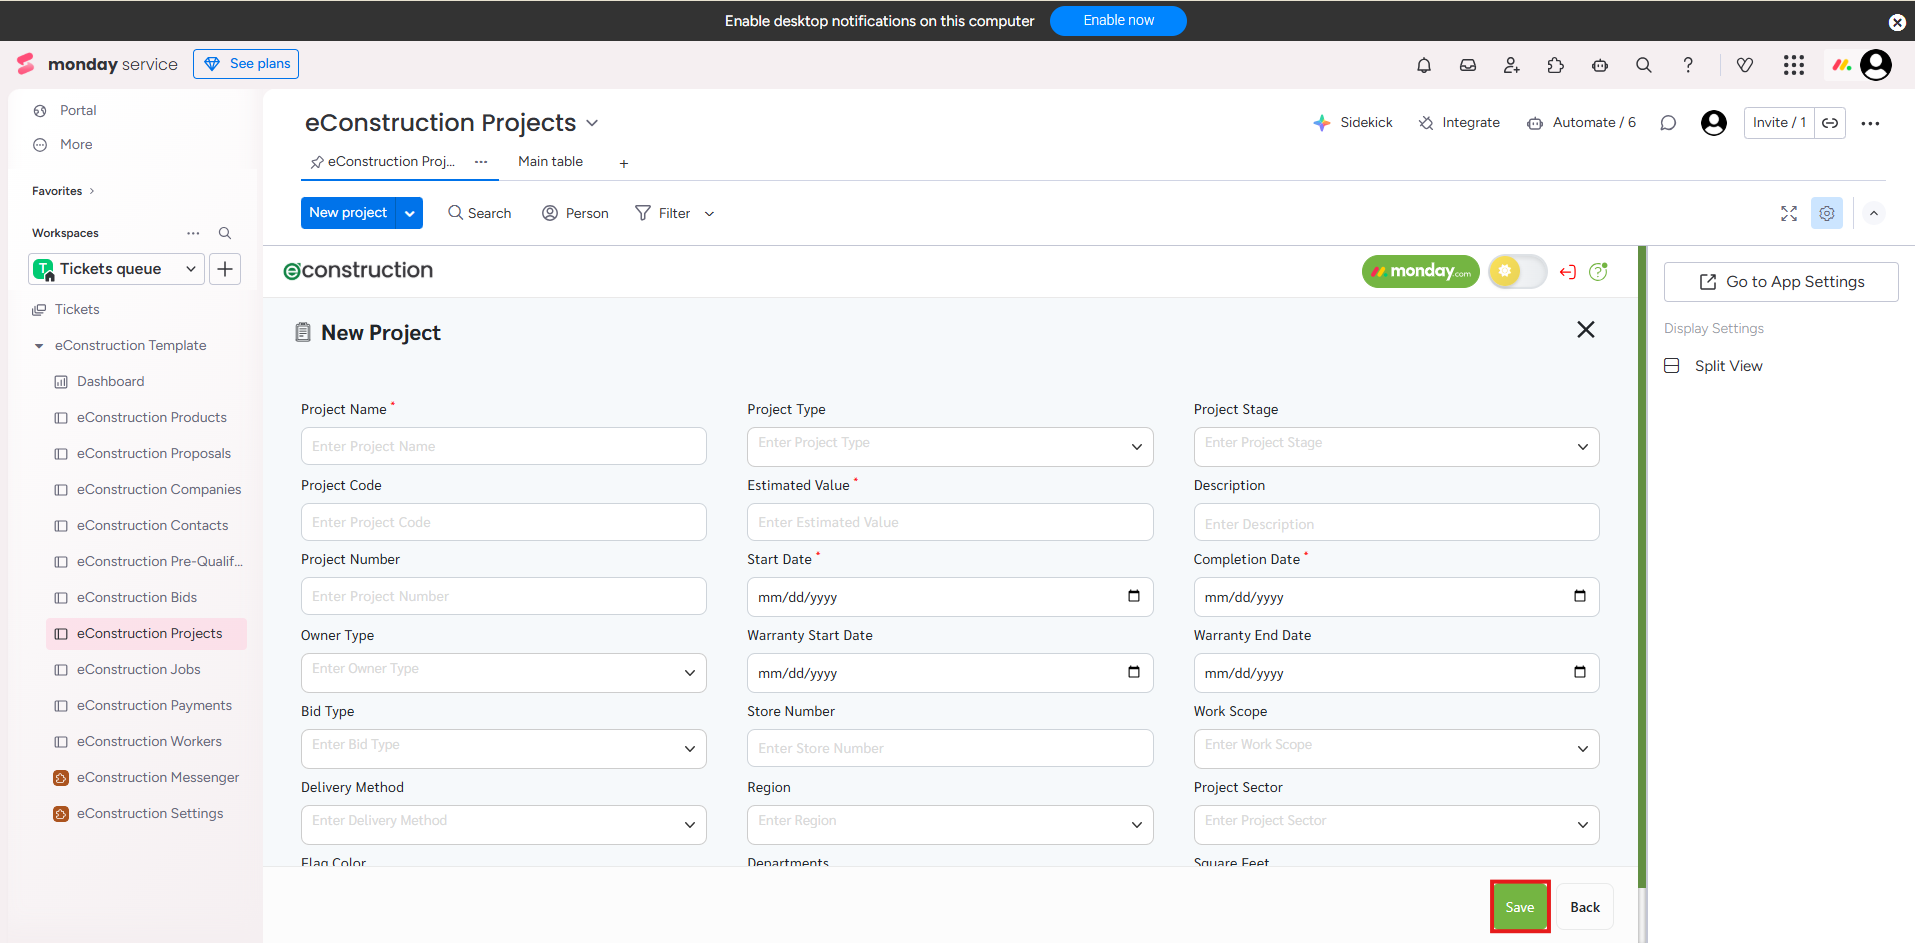Screen dimensions: 1915x943
Task: Click the Project Name input field
Action: tap(503, 446)
